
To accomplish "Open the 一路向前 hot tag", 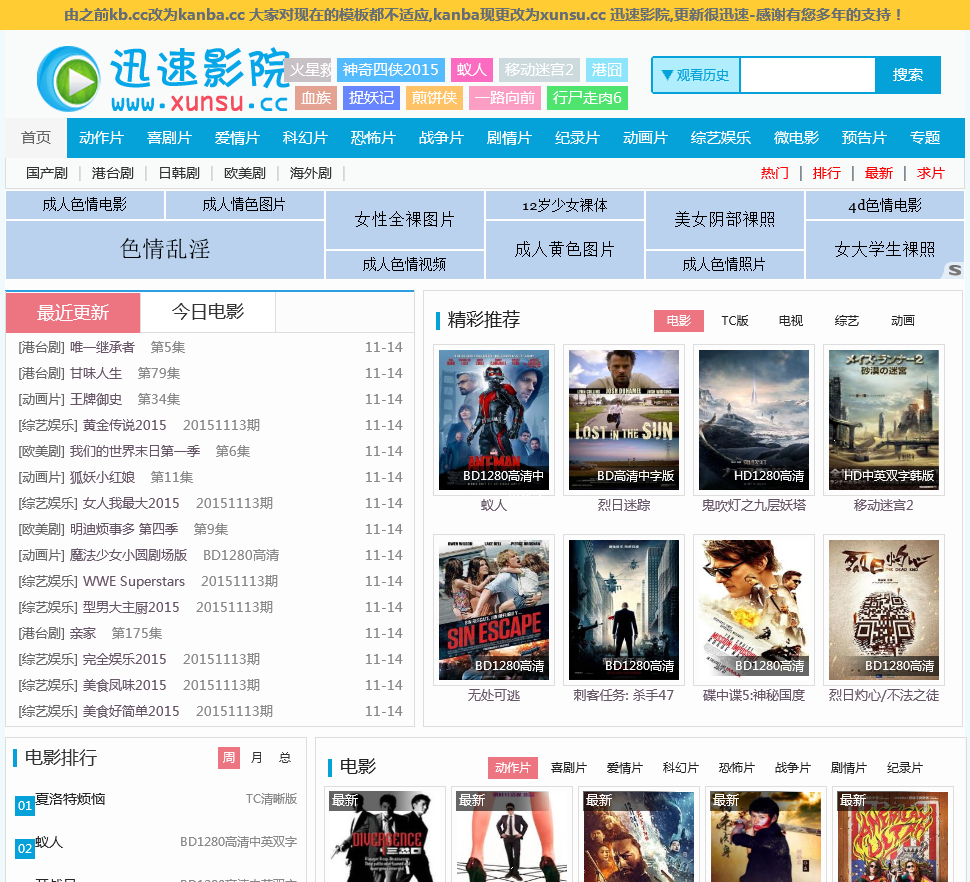I will [505, 98].
